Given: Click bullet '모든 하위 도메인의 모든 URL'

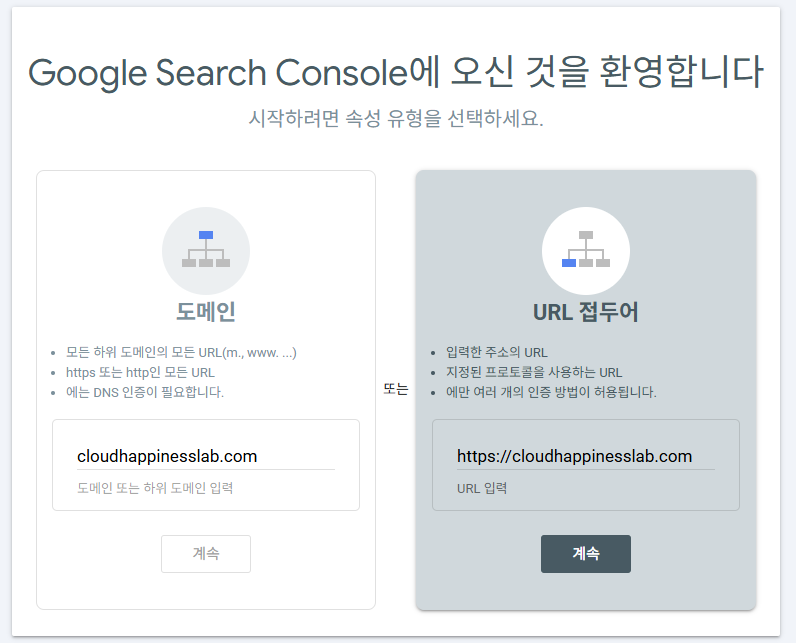Looking at the screenshot, I should (181, 353).
